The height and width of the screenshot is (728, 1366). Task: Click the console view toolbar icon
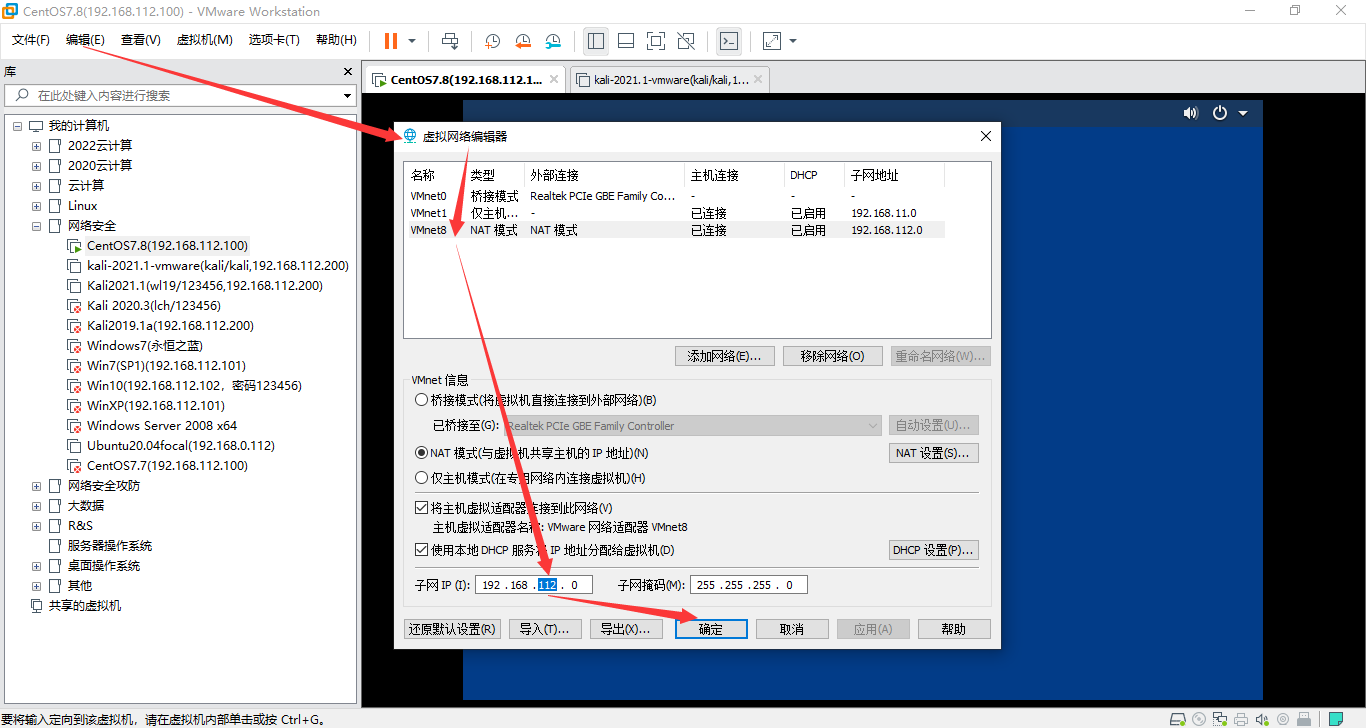tap(729, 41)
